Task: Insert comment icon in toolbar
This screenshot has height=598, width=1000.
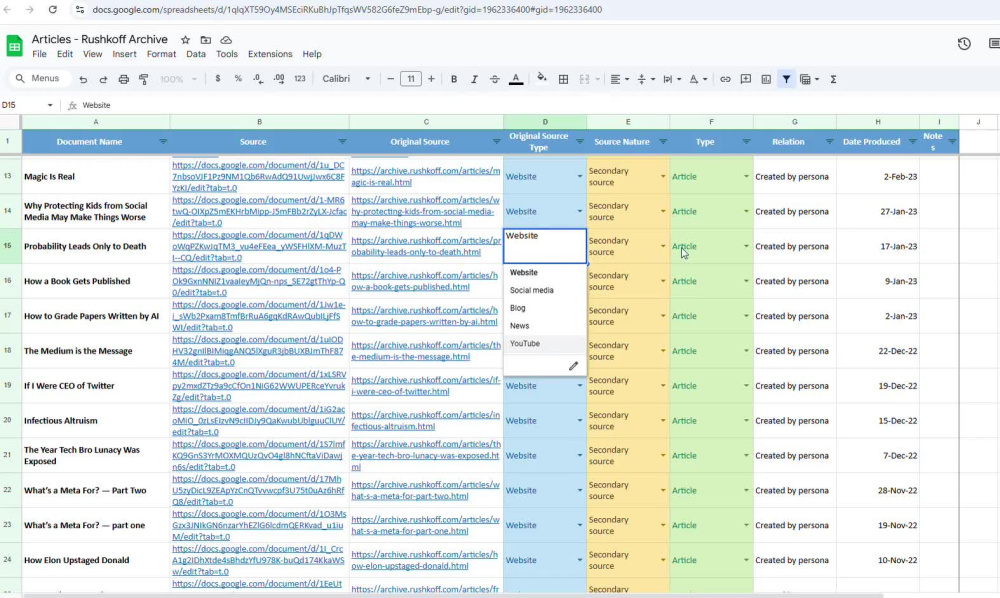Action: (746, 79)
